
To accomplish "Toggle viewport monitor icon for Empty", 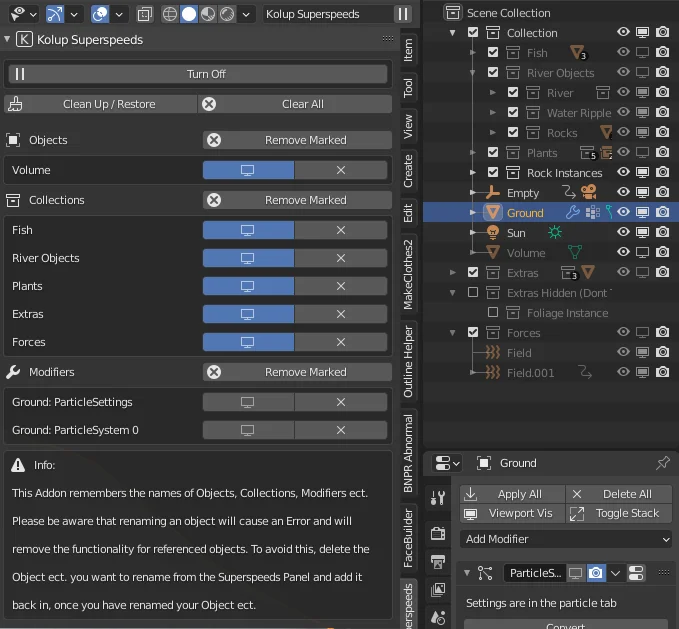I will click(642, 192).
